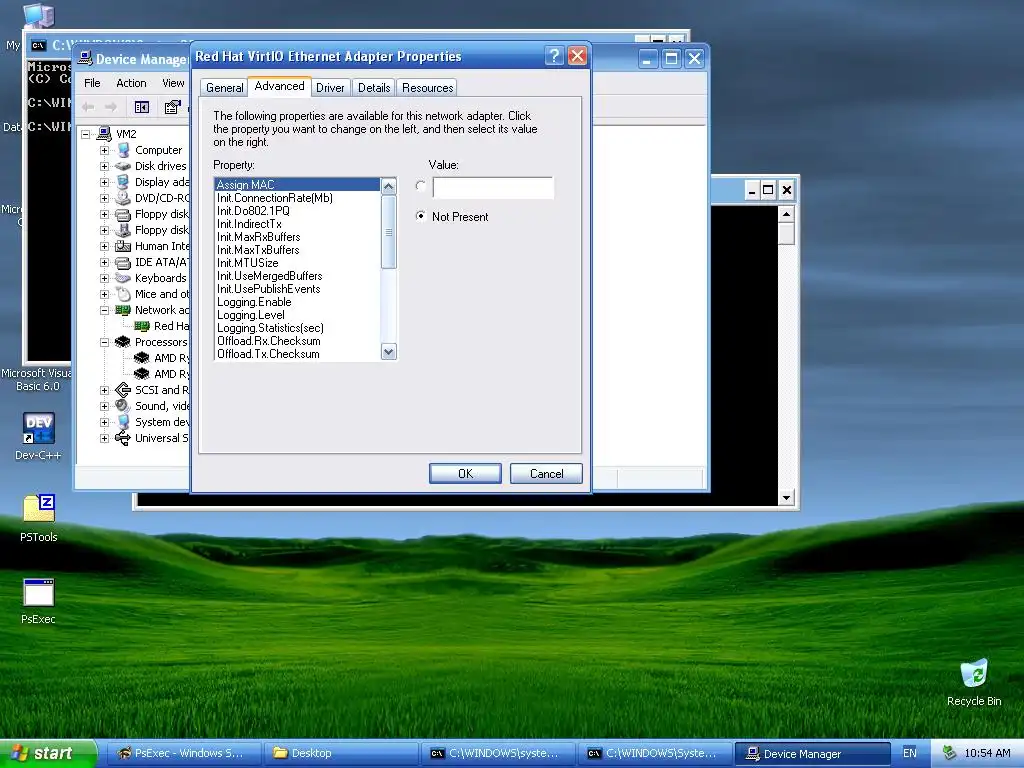Click the EN language indicator
Image resolution: width=1024 pixels, height=768 pixels.
tap(909, 753)
